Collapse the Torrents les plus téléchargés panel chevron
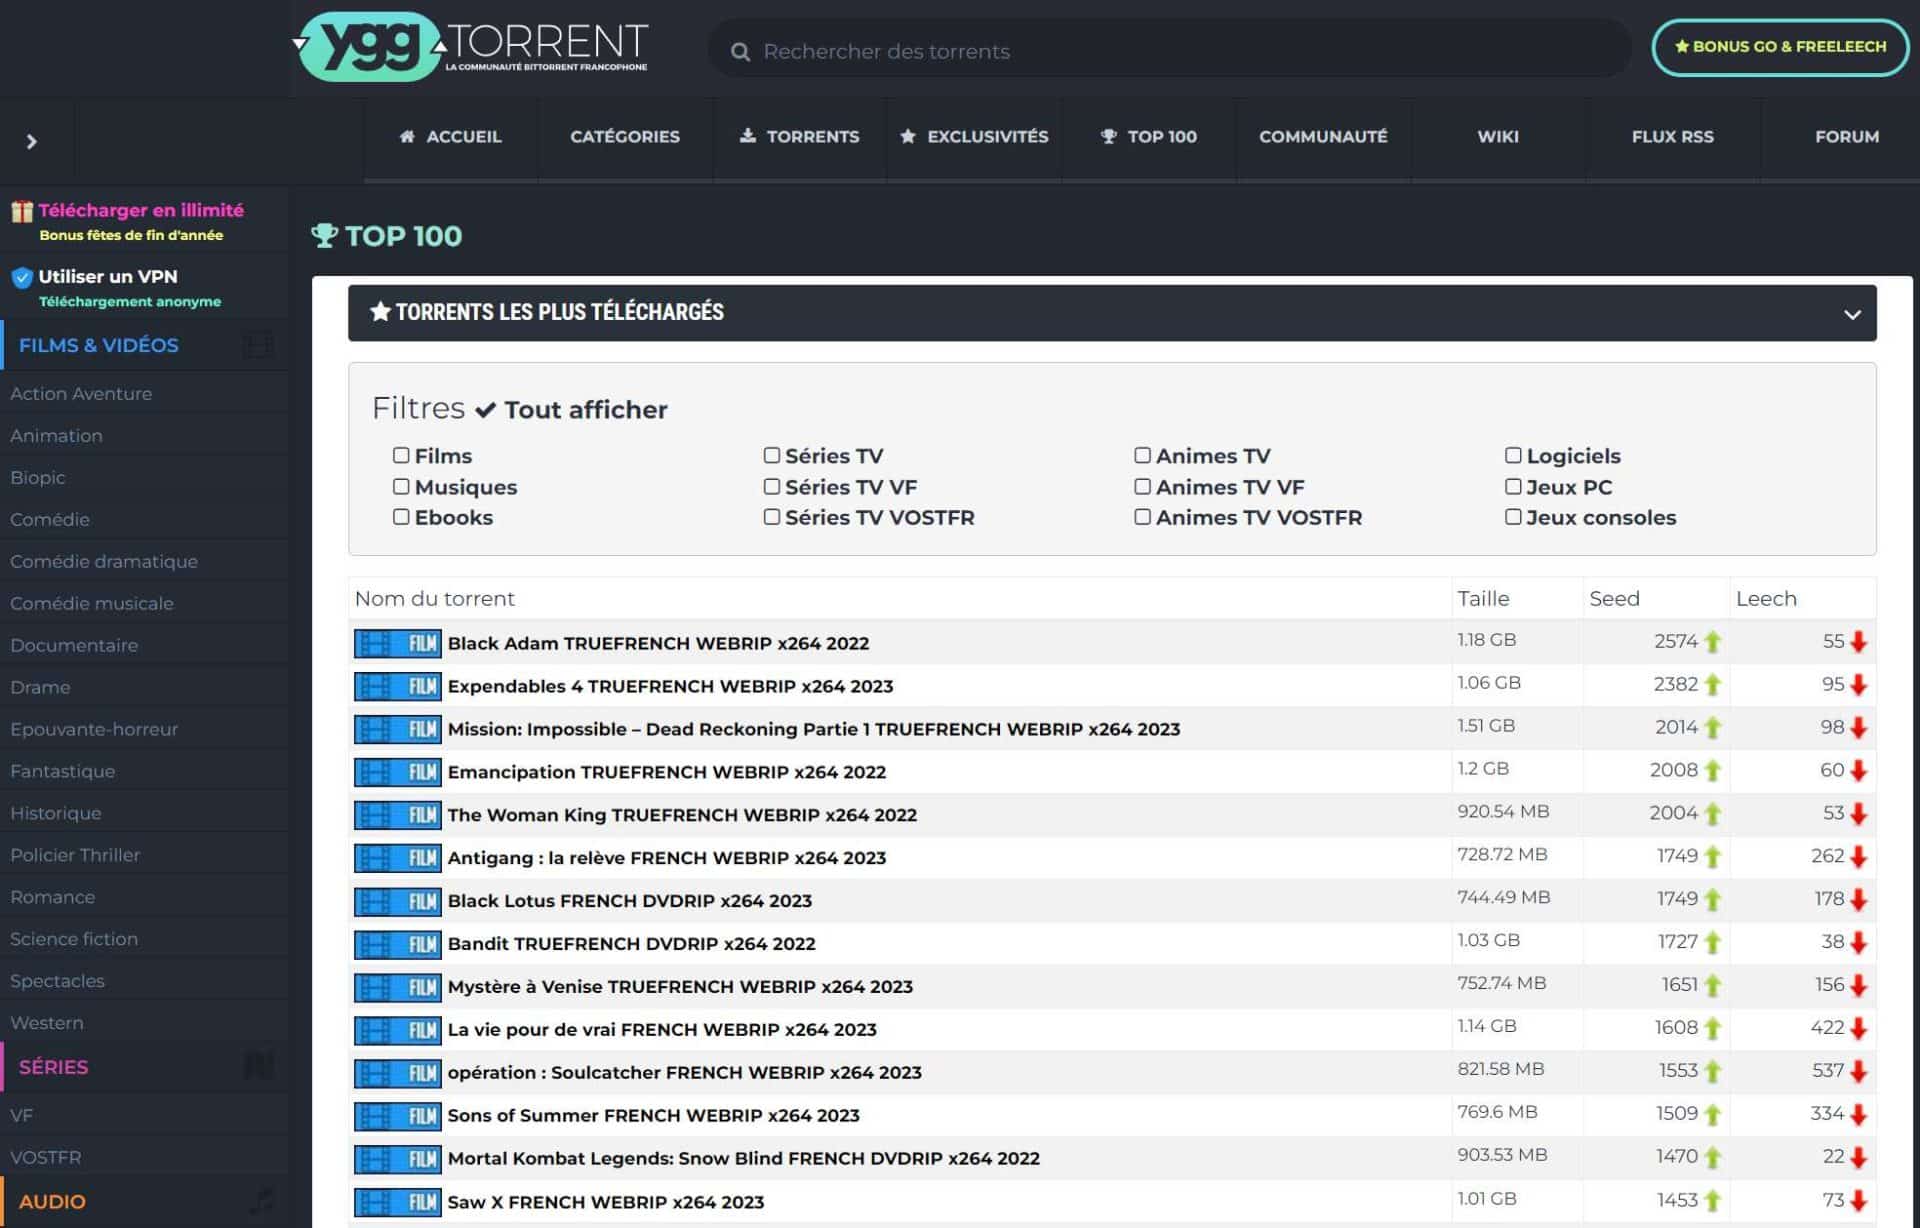Screen dimensions: 1920x1228 tap(1852, 314)
